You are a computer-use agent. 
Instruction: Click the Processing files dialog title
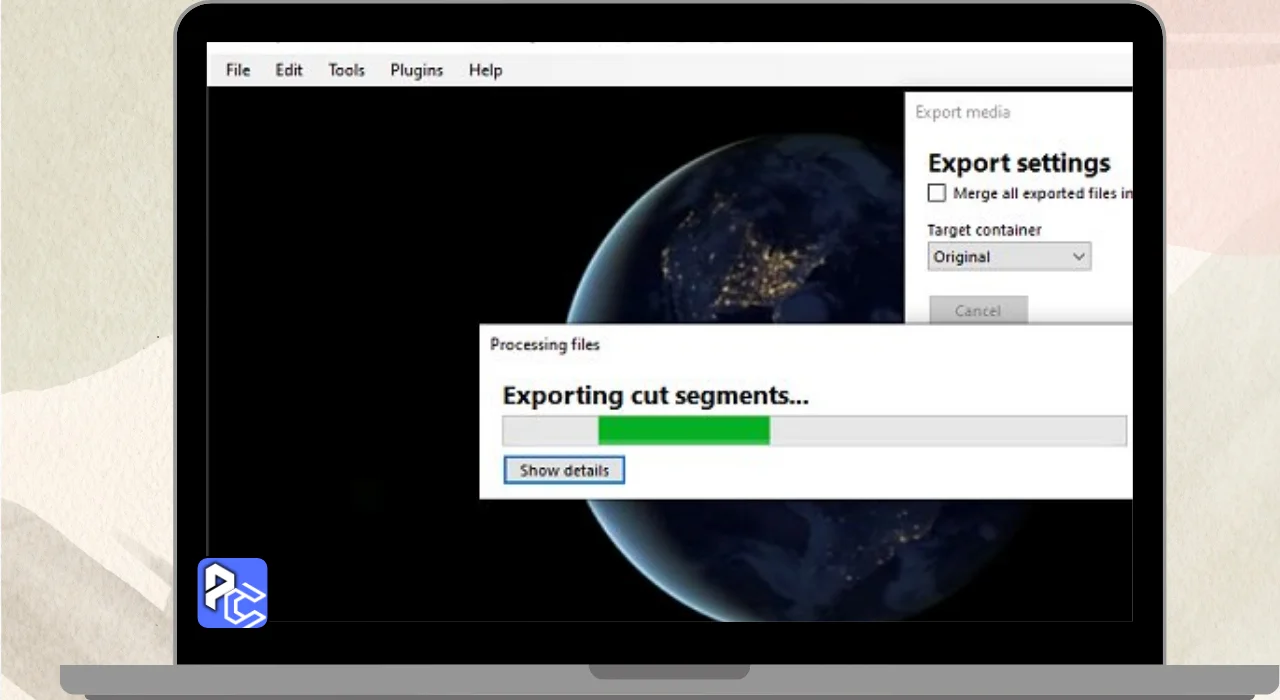tap(545, 345)
